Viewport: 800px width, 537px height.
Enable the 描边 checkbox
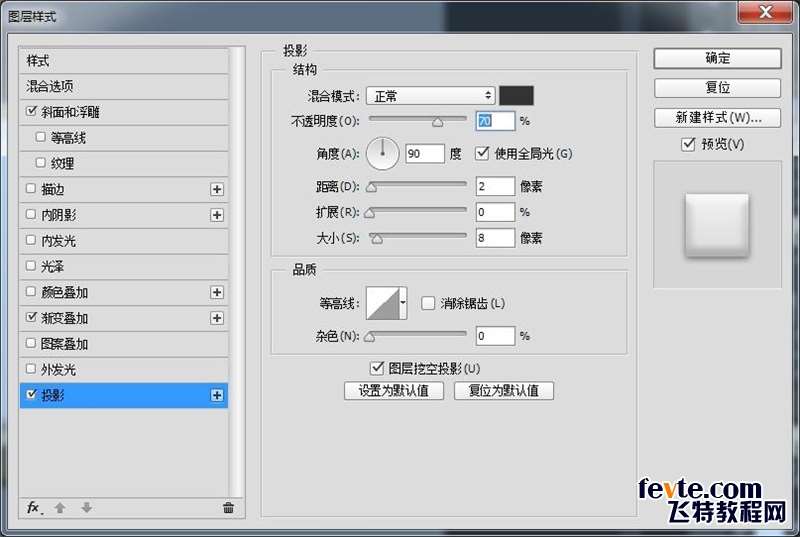(31, 188)
